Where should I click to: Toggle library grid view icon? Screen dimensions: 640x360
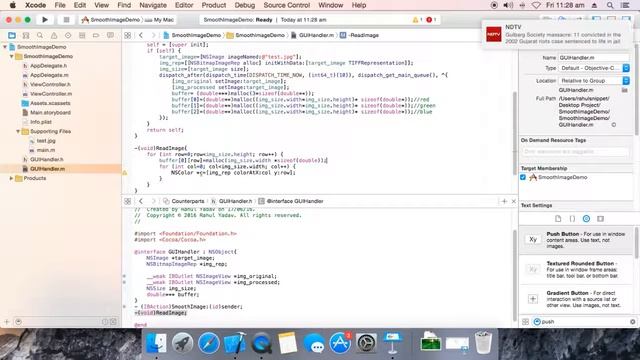pos(525,322)
